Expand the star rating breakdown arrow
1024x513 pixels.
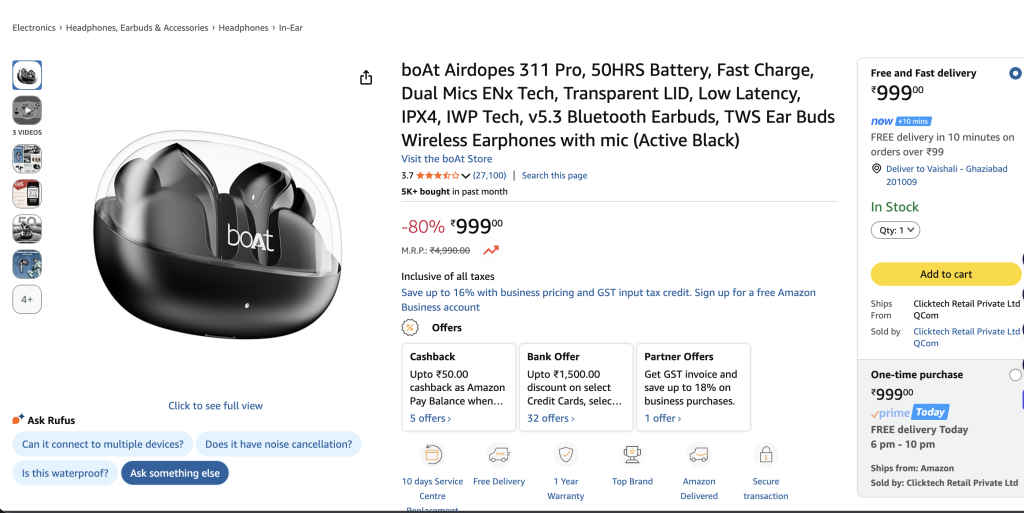(466, 176)
